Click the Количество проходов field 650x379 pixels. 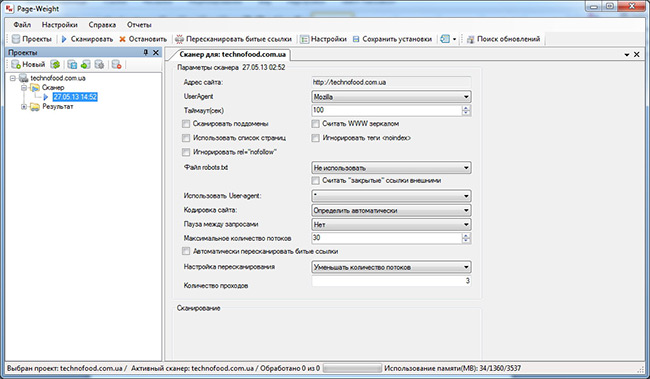[x=391, y=281]
